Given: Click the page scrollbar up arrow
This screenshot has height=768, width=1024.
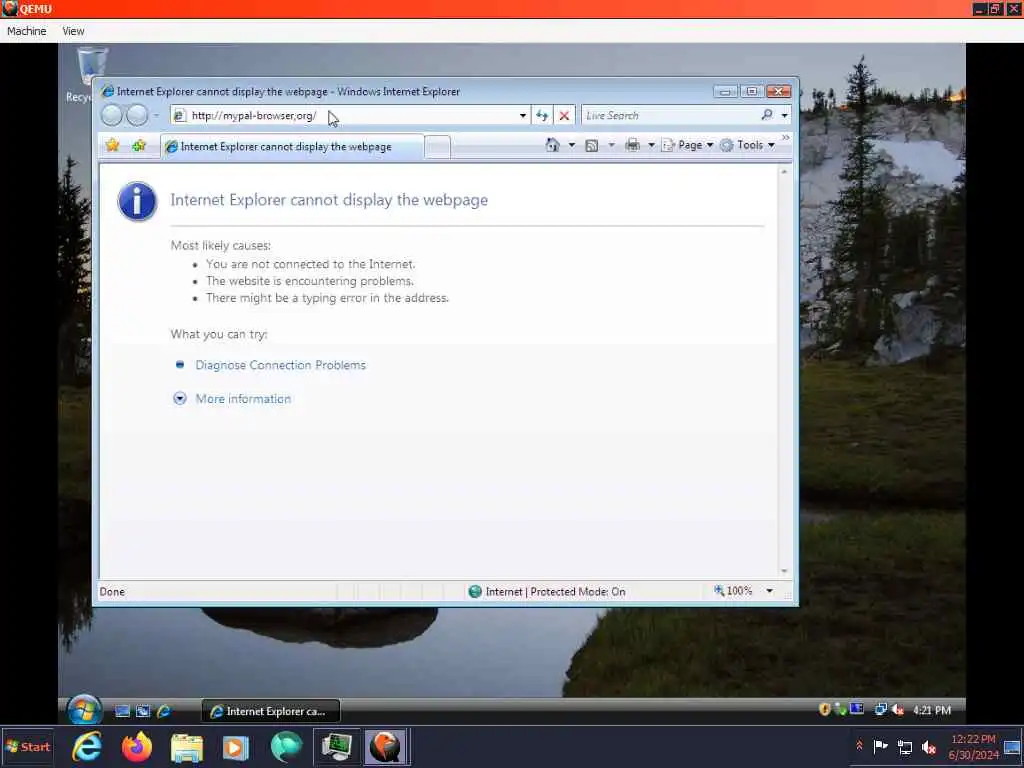Looking at the screenshot, I should coord(784,172).
